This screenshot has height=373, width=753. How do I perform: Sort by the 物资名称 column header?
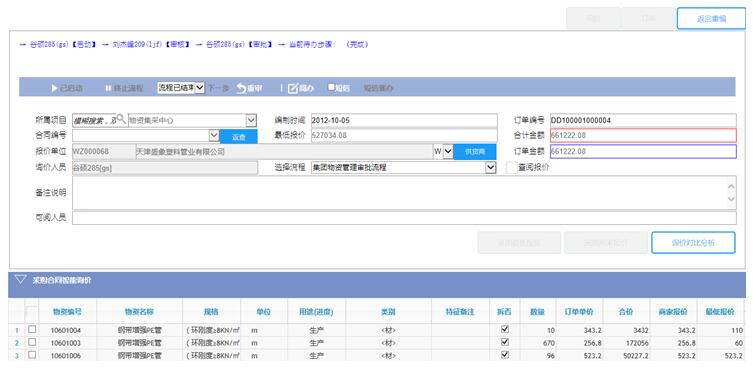[139, 312]
